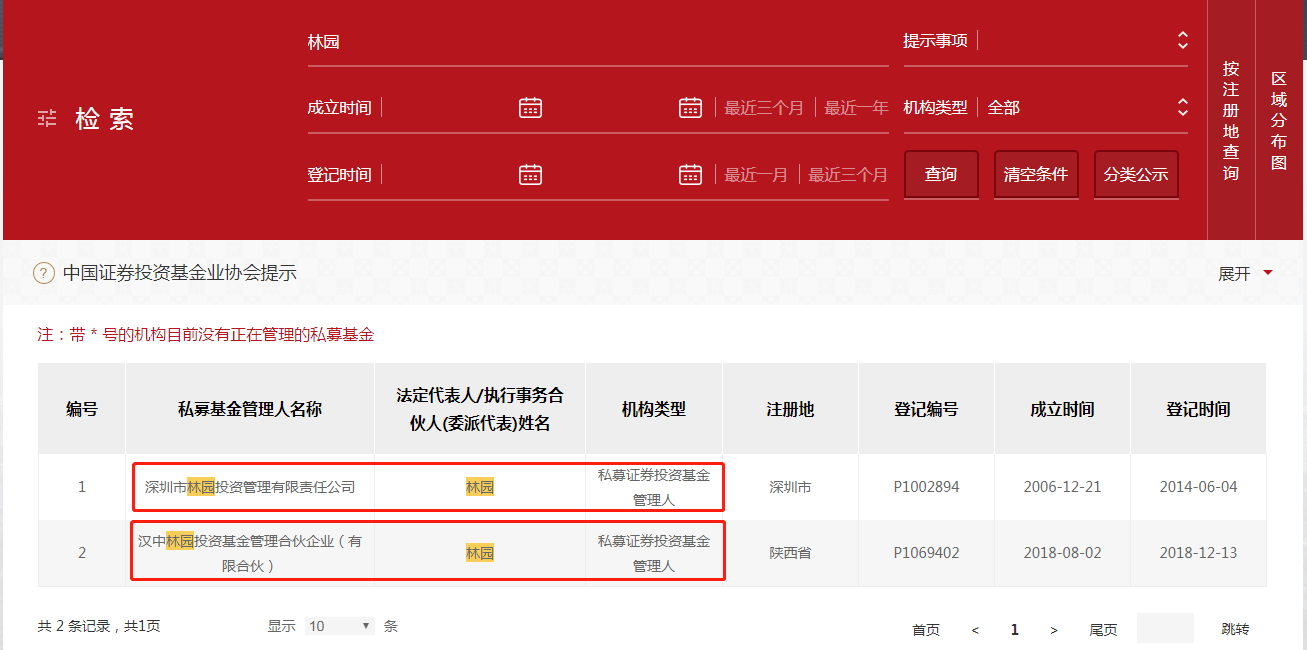
Task: Select 最近一年 for 成立时间
Action: pos(856,108)
